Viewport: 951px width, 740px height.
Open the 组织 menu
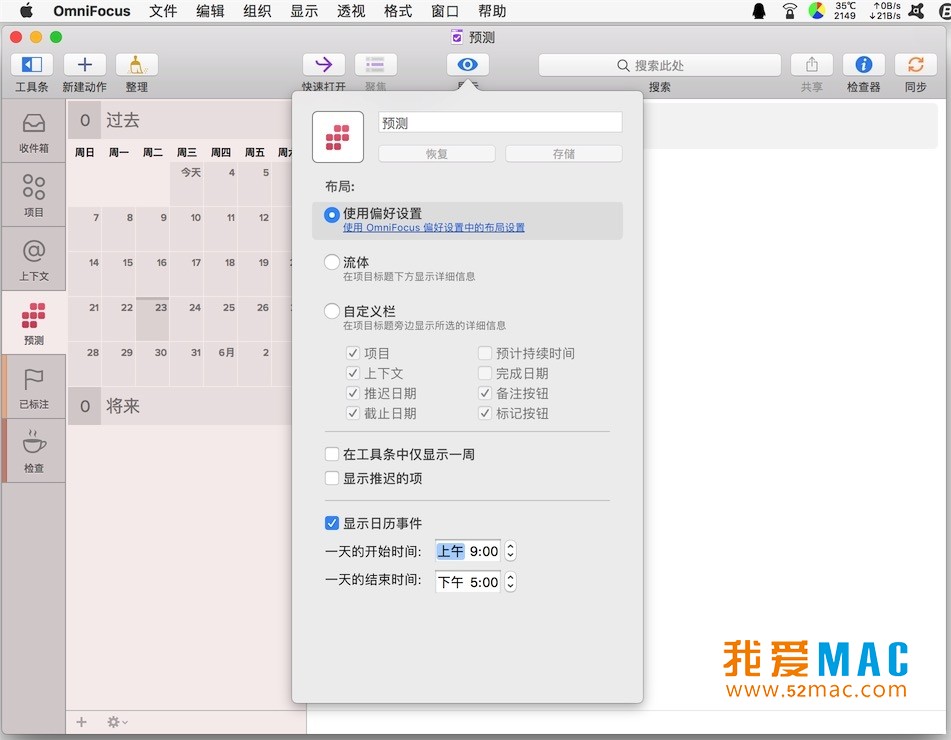click(x=257, y=11)
